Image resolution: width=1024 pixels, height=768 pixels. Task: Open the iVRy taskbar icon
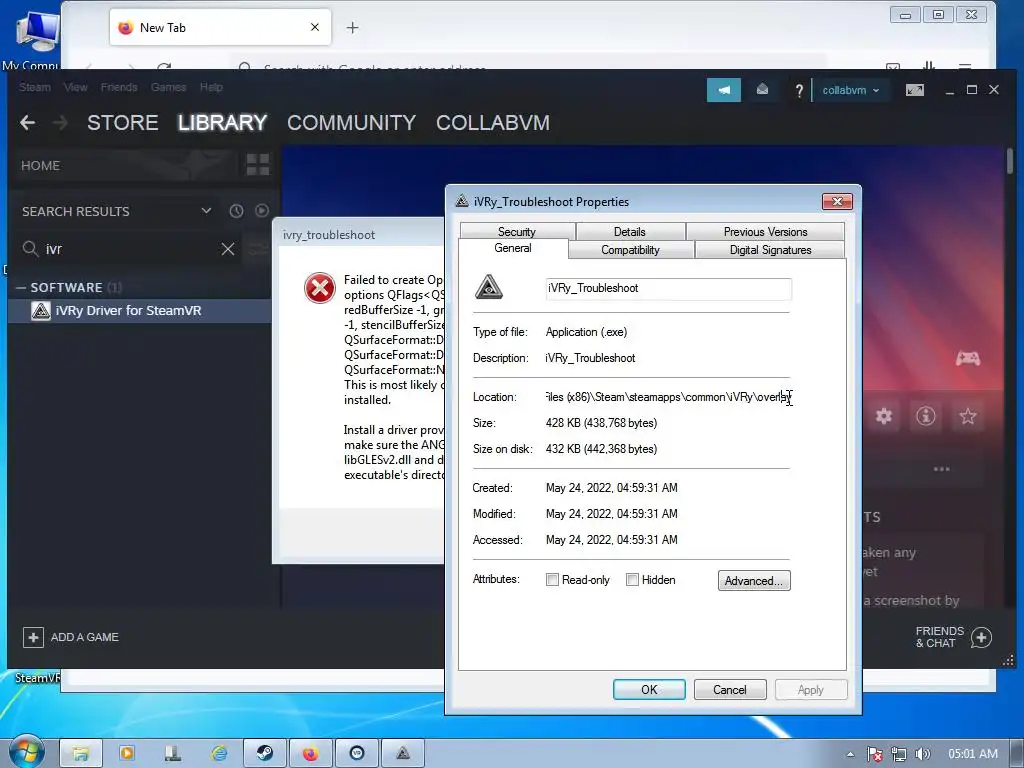tap(403, 754)
